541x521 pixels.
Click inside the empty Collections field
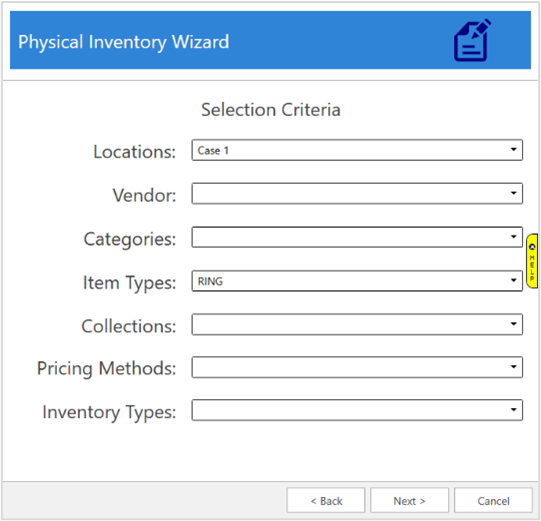click(357, 324)
